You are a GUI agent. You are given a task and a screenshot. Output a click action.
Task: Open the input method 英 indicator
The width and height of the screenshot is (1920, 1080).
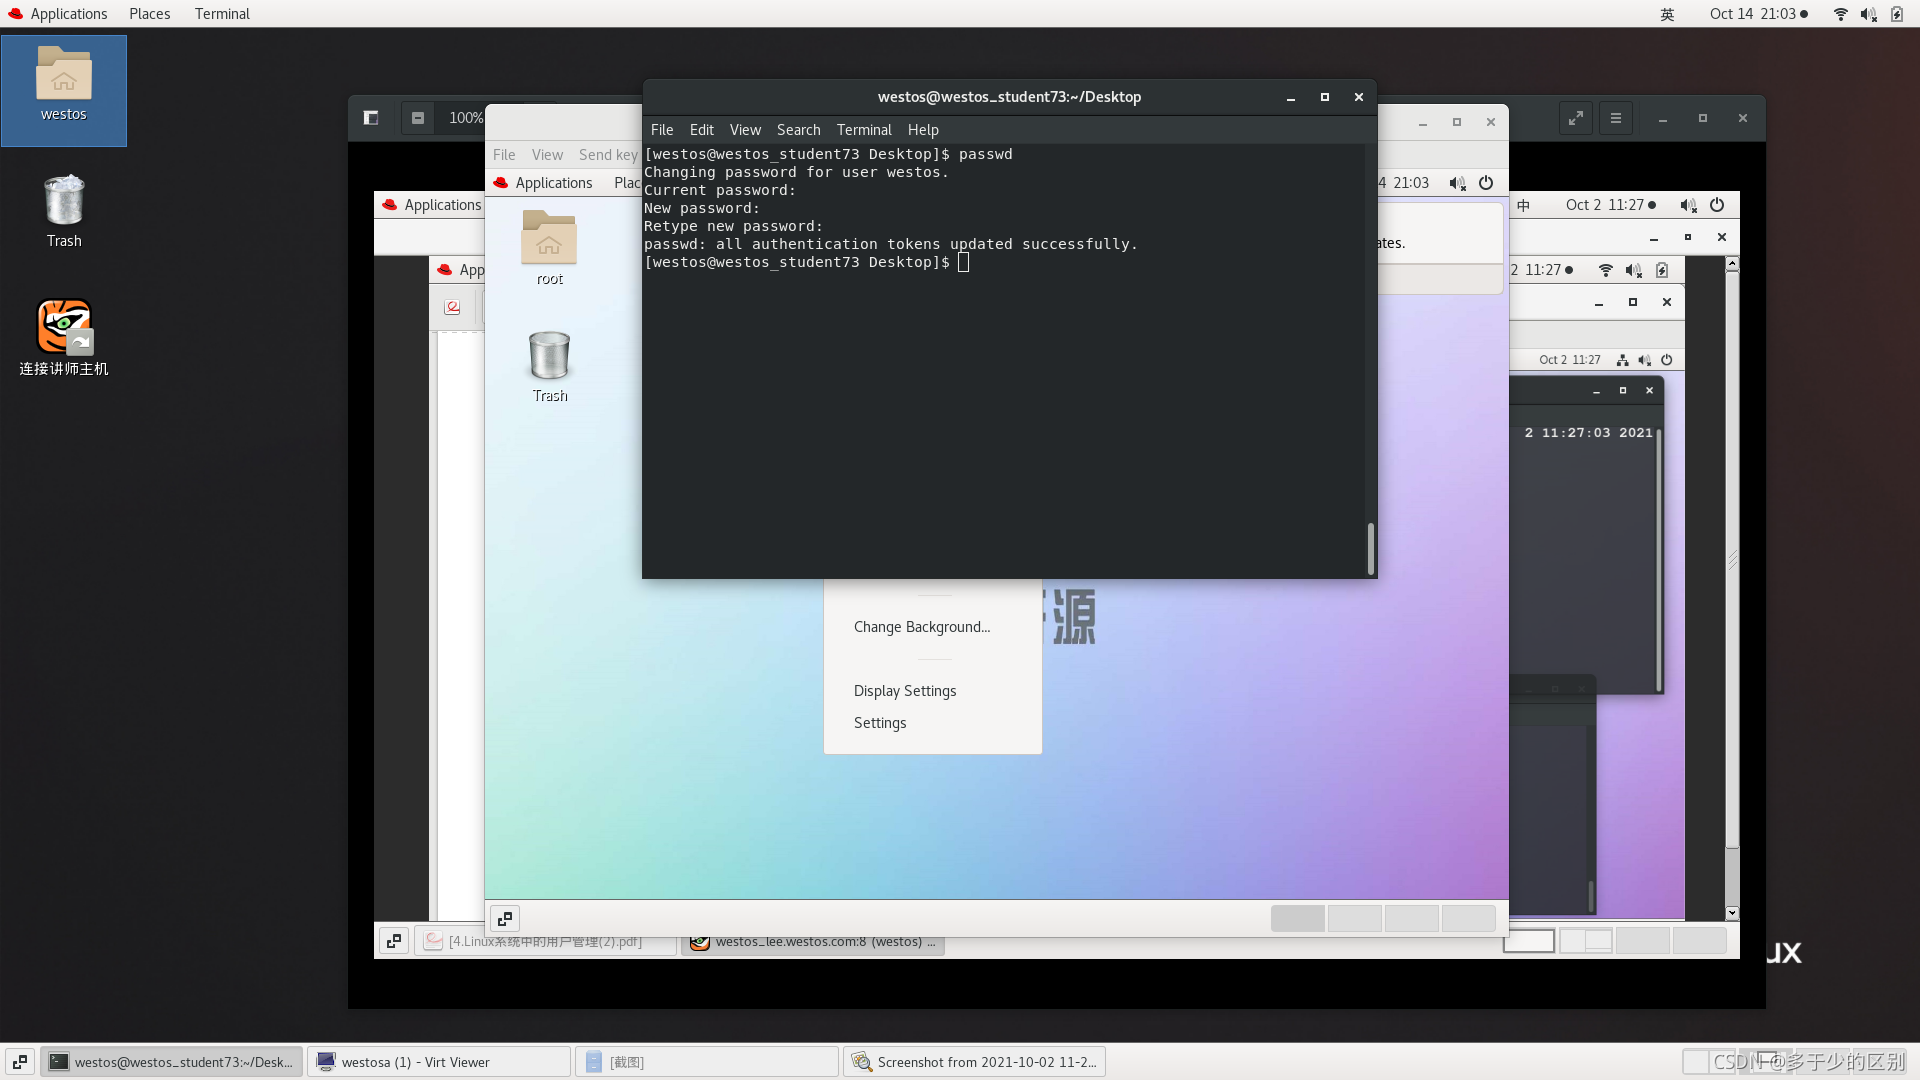[1667, 14]
